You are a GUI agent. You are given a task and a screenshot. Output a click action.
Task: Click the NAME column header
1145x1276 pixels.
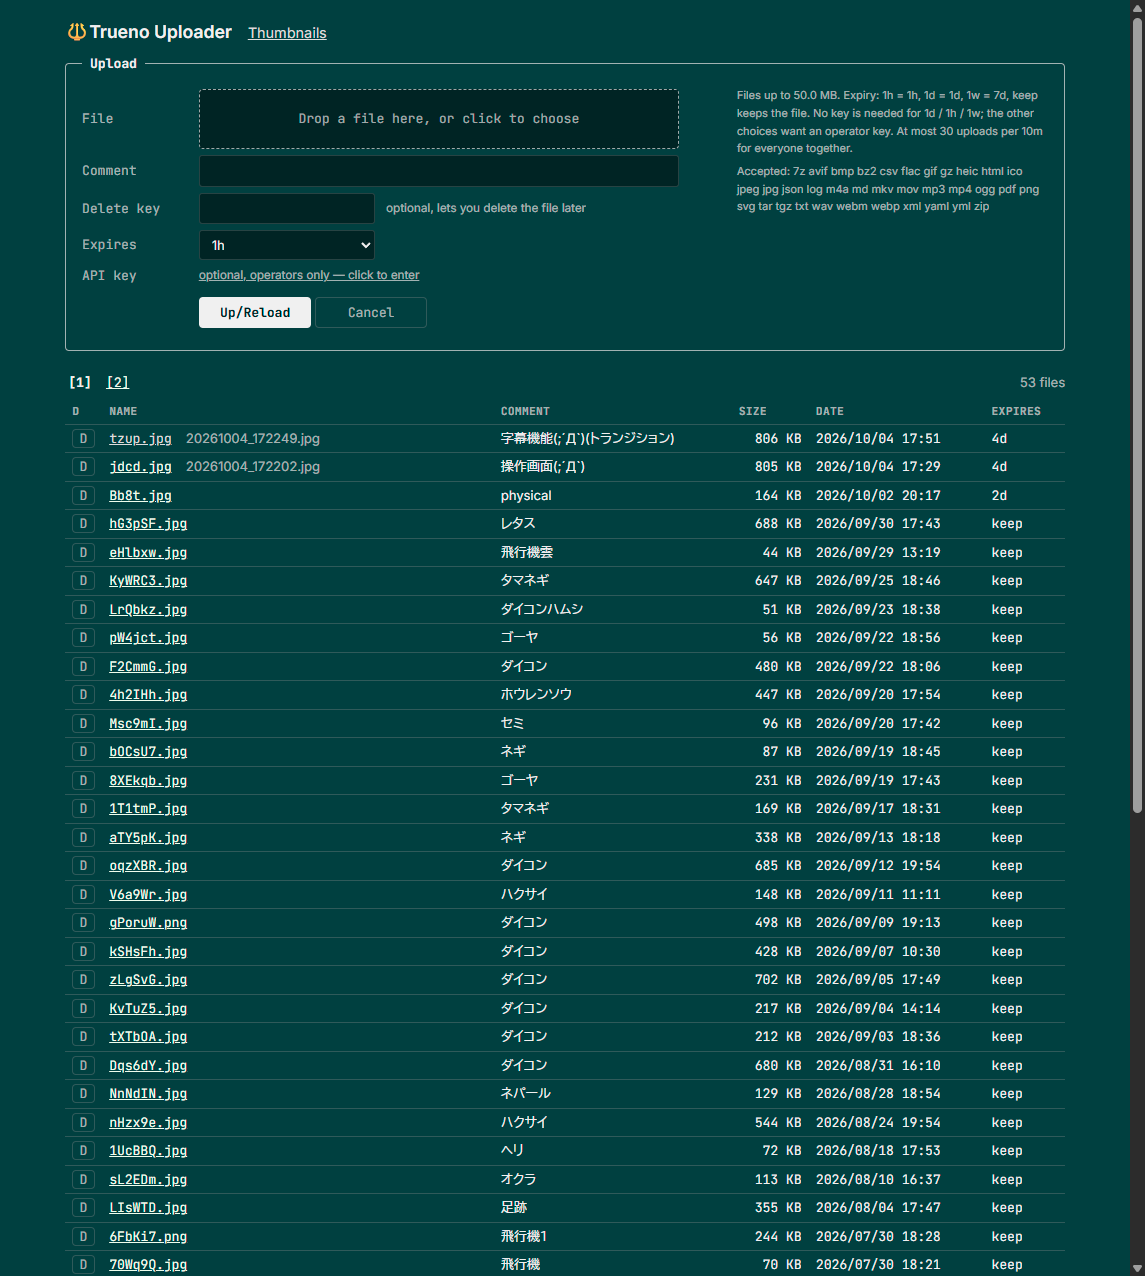pyautogui.click(x=123, y=411)
